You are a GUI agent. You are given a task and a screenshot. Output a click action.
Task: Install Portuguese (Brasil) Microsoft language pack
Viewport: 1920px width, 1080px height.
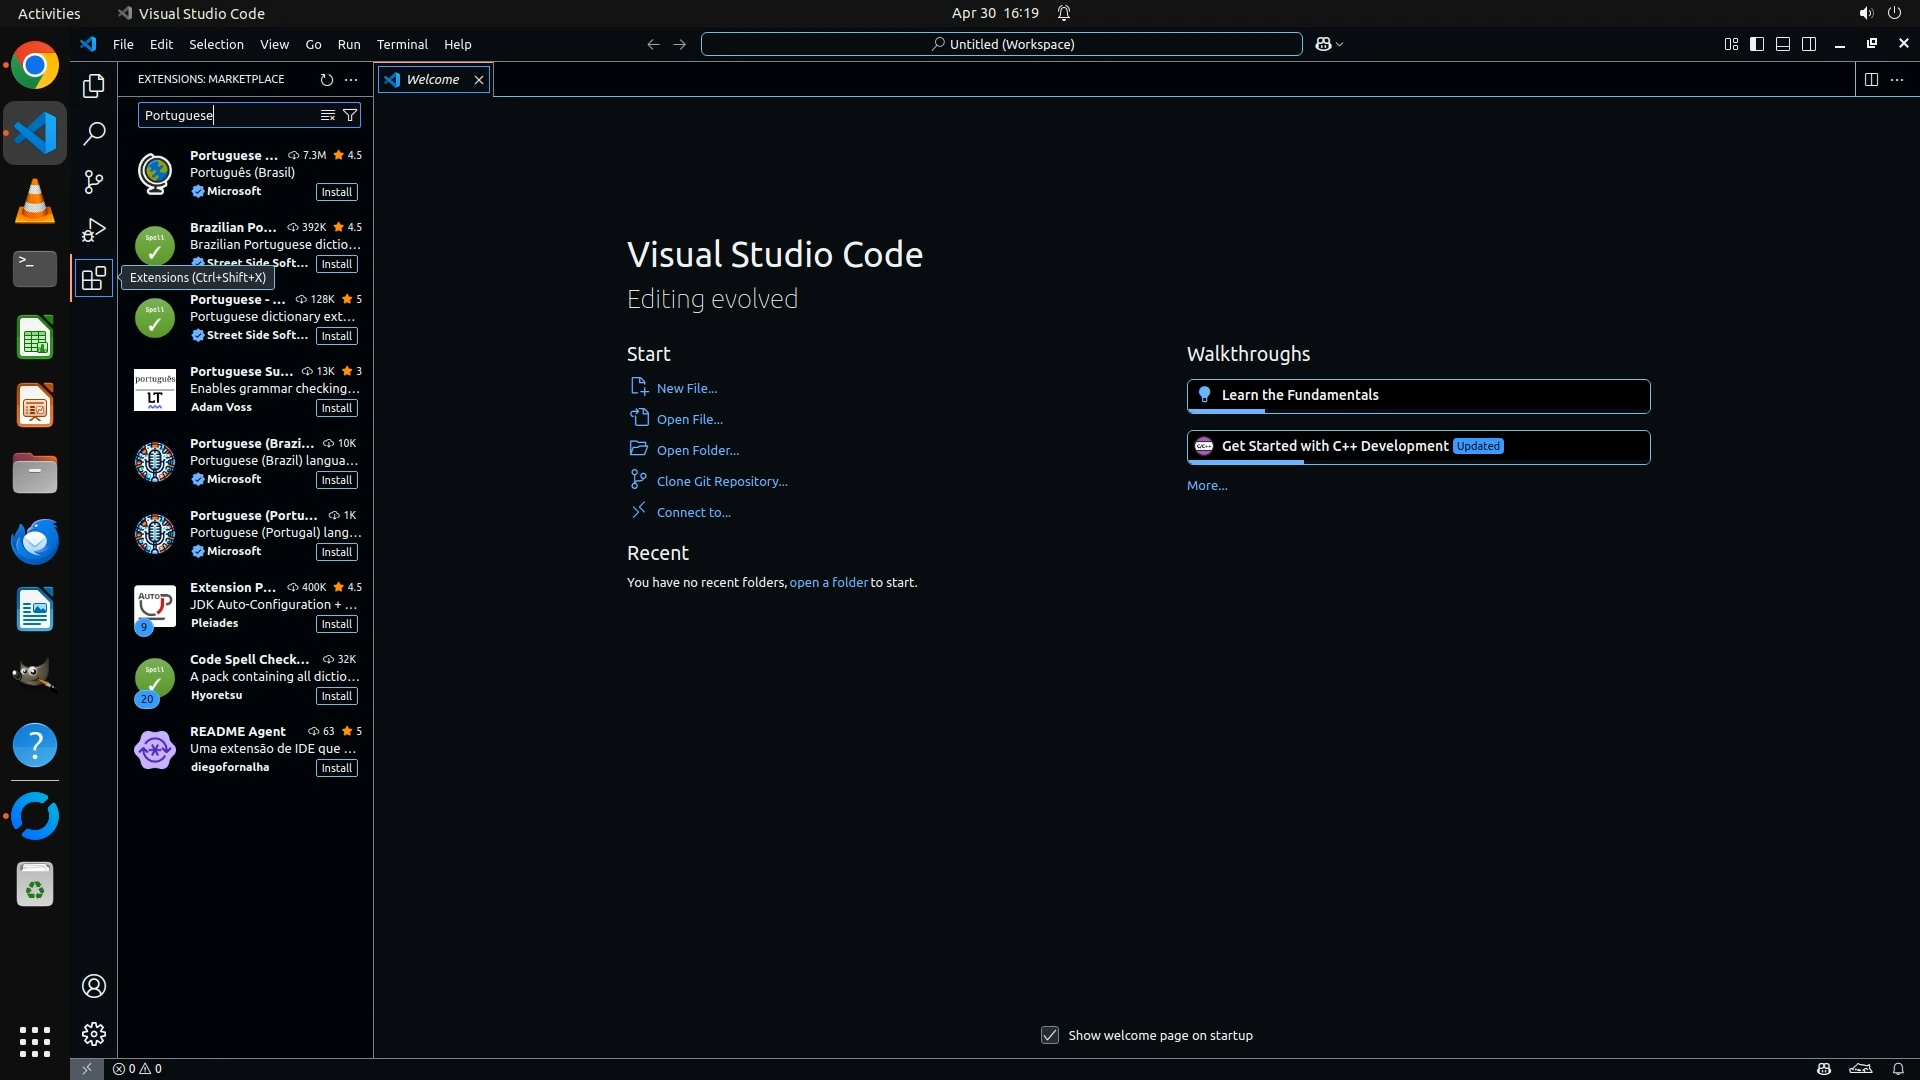pos(336,192)
